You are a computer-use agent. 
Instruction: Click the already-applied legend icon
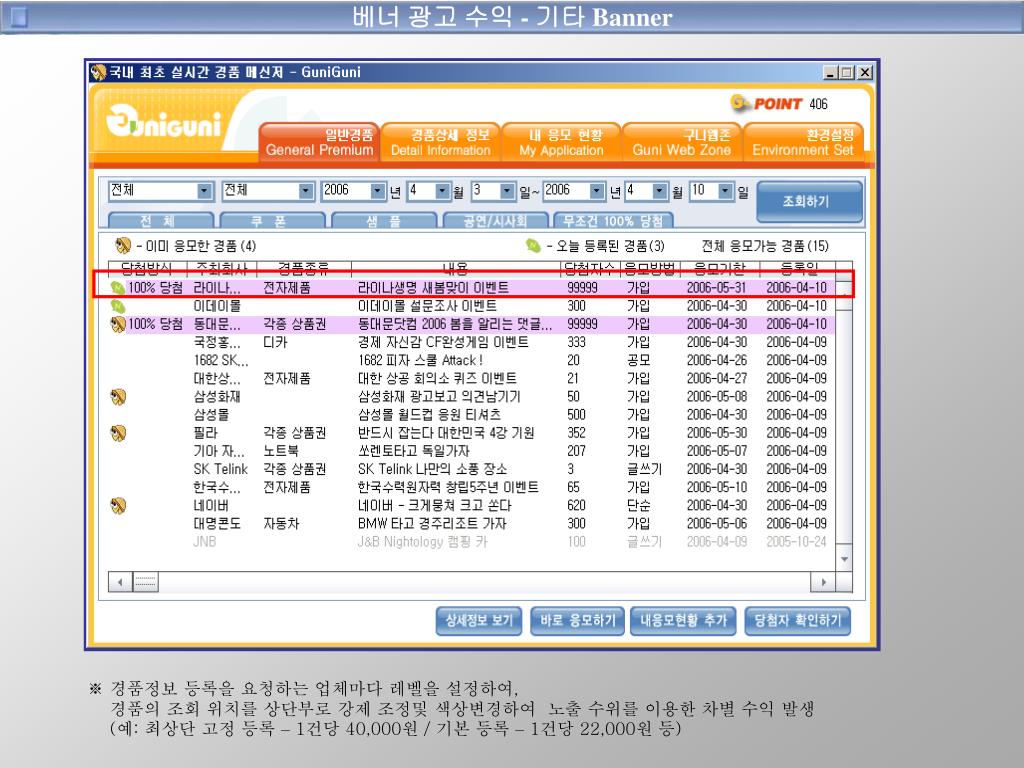tap(123, 246)
